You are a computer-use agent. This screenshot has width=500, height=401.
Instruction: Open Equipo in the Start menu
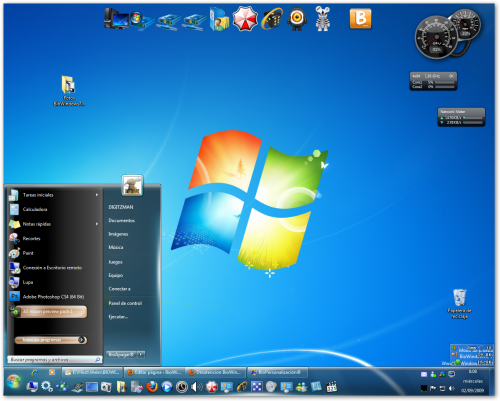point(116,275)
